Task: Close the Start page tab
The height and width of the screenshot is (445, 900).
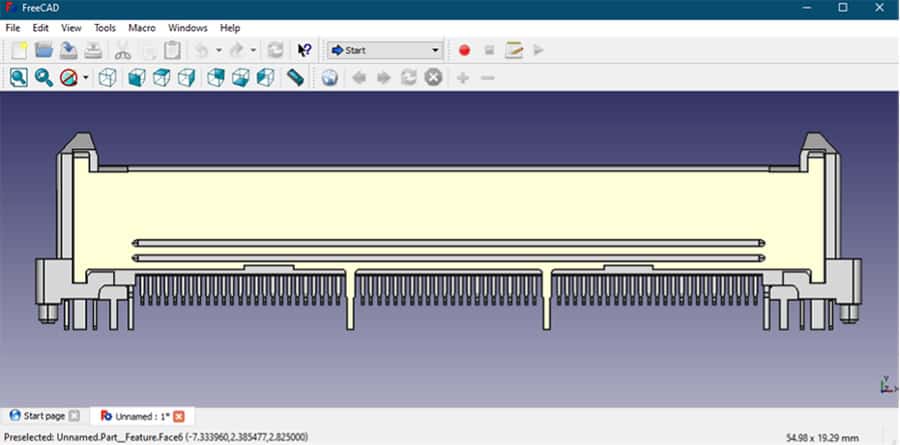Action: [74, 416]
